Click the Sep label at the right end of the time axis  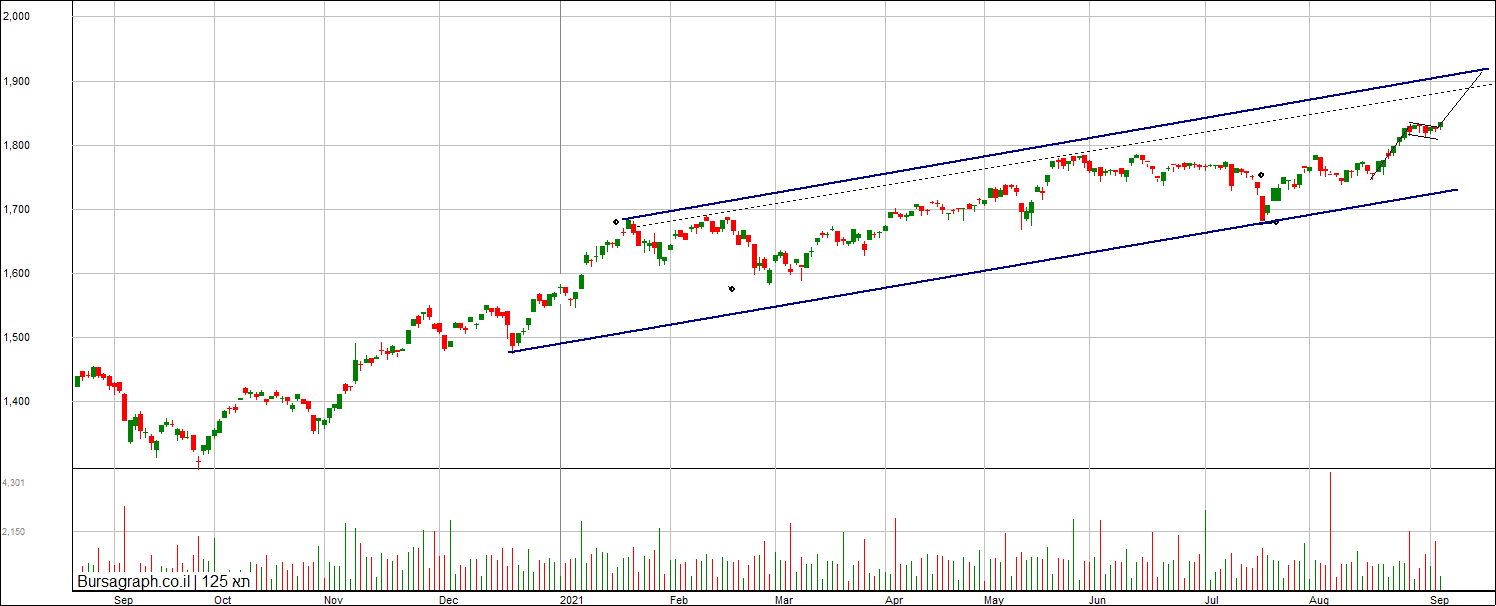[x=1439, y=600]
